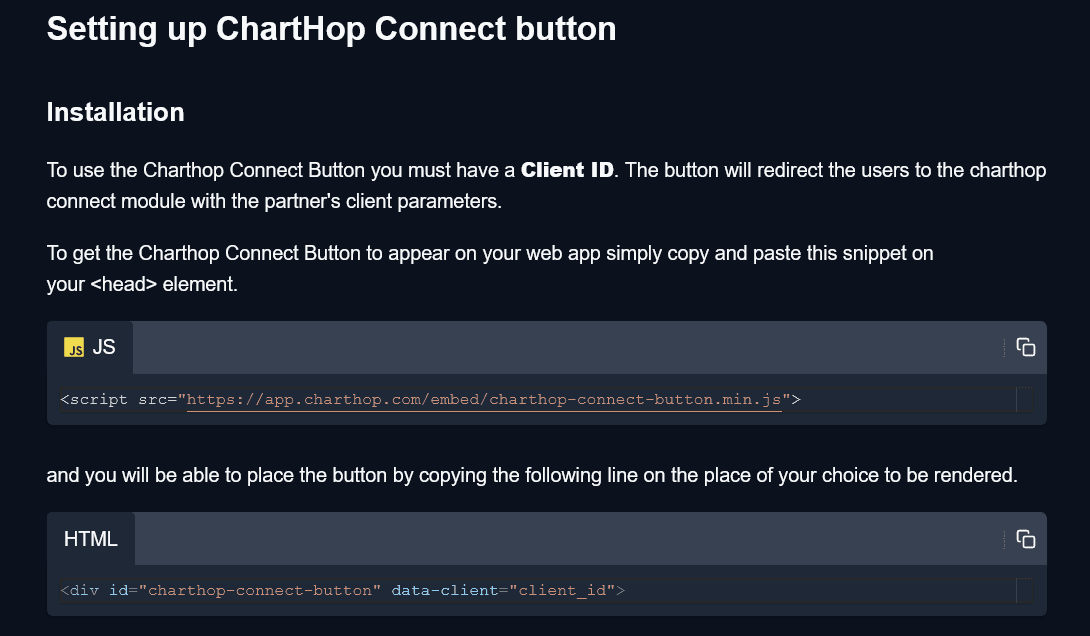Click the clipboard icon beside the div snippet
This screenshot has width=1090, height=636.
pos(1026,538)
